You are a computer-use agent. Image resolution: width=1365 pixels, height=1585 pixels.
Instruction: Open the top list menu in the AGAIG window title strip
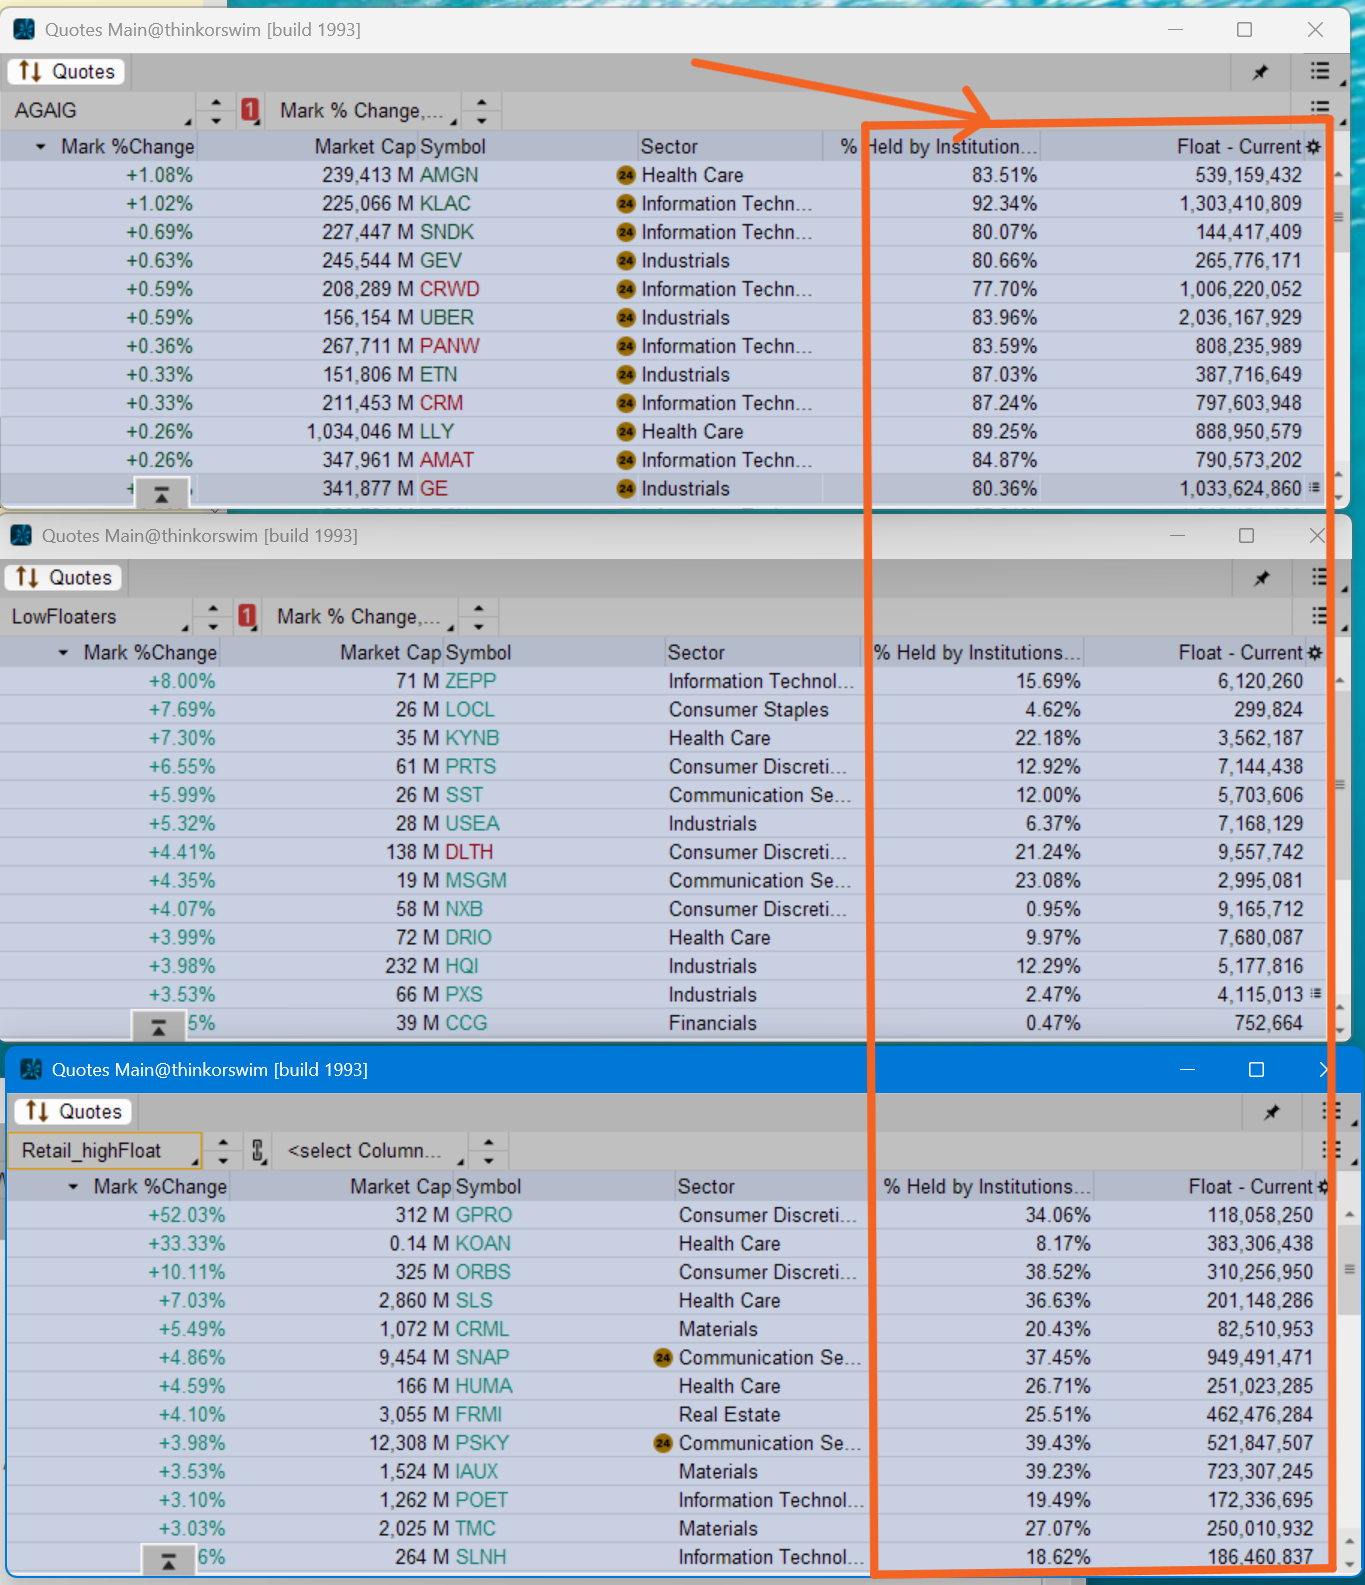(1320, 71)
